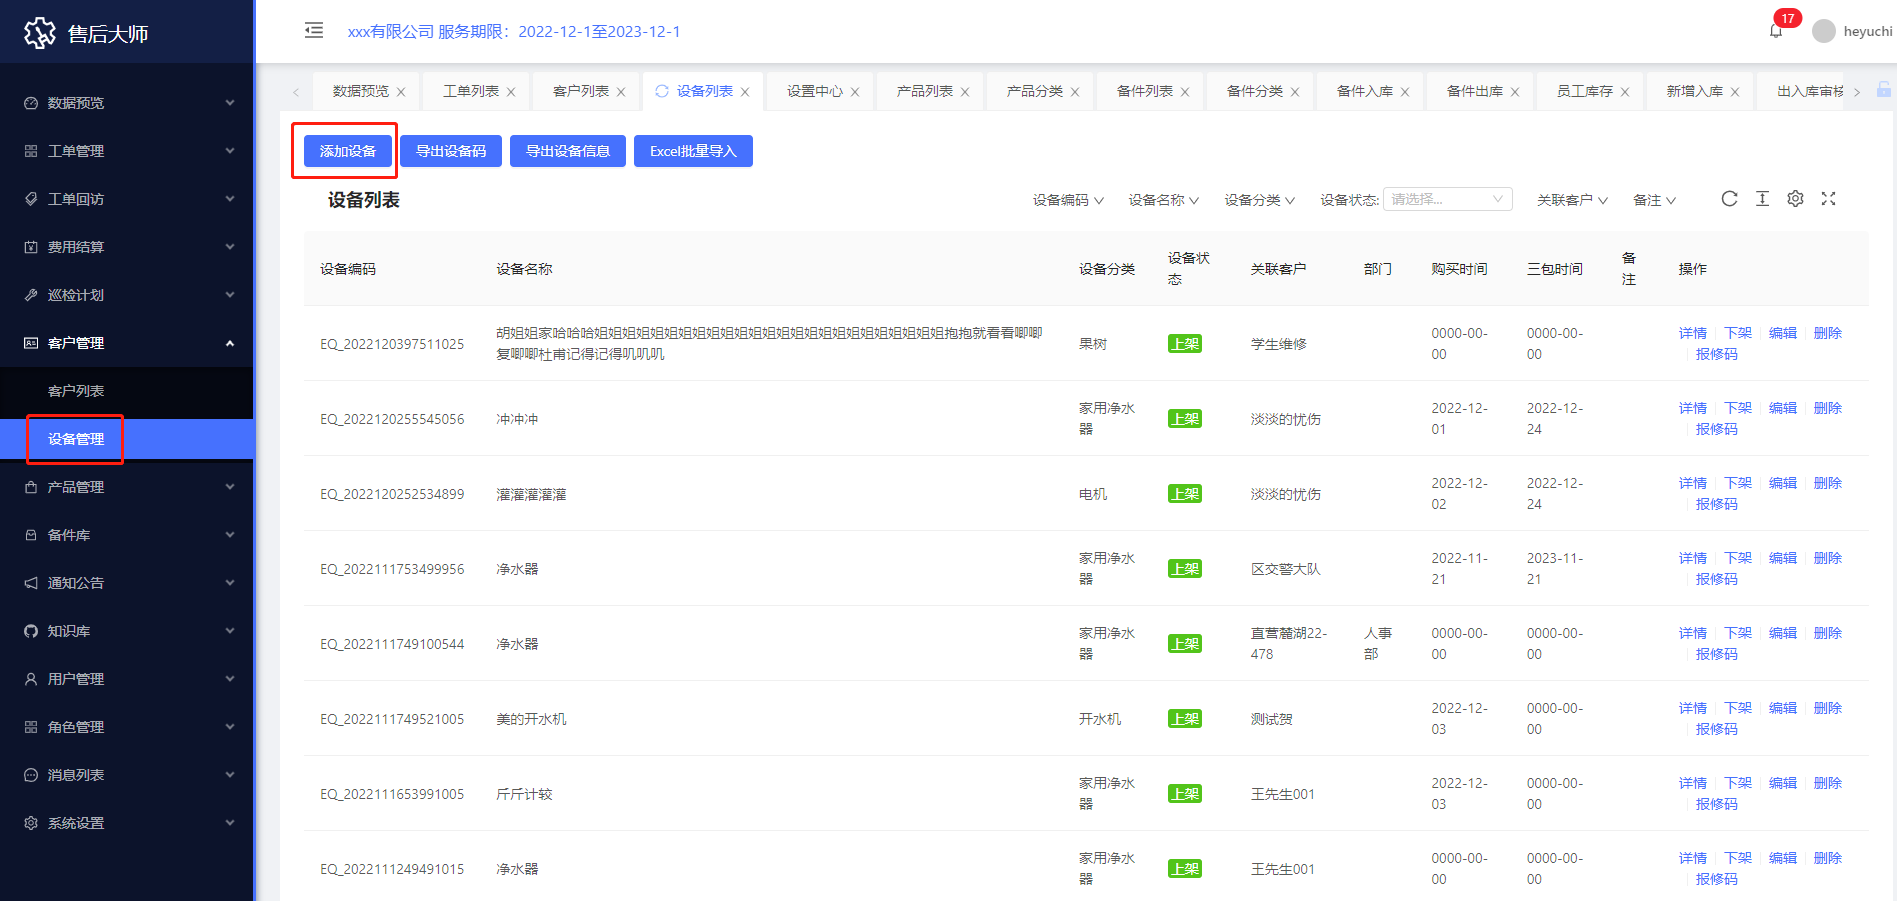Screen dimensions: 1897x901
Task: Click 删除 for the 冲冲冲 device
Action: 1827,408
